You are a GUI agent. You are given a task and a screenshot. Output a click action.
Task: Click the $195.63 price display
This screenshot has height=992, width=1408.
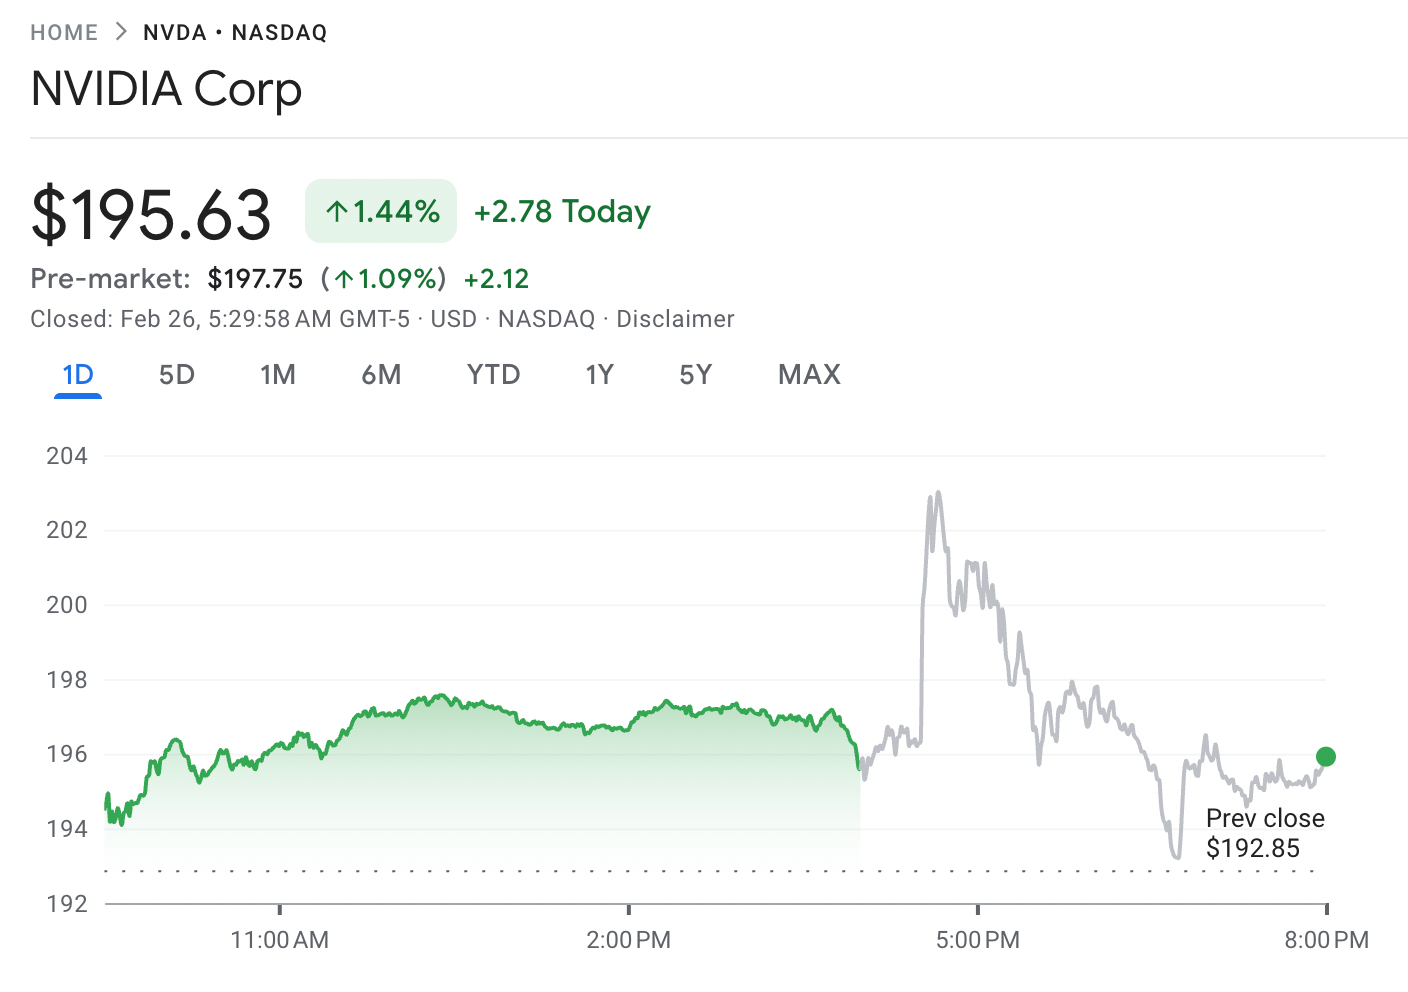[x=151, y=211]
